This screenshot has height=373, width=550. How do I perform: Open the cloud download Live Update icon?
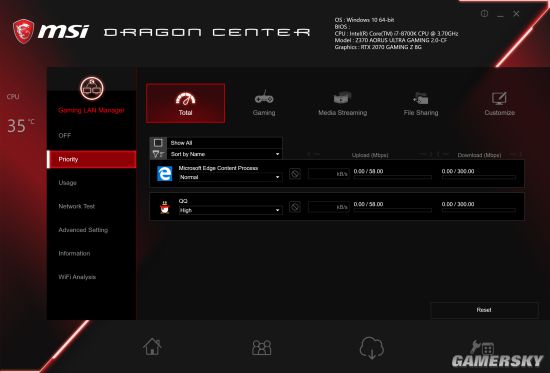pos(372,348)
